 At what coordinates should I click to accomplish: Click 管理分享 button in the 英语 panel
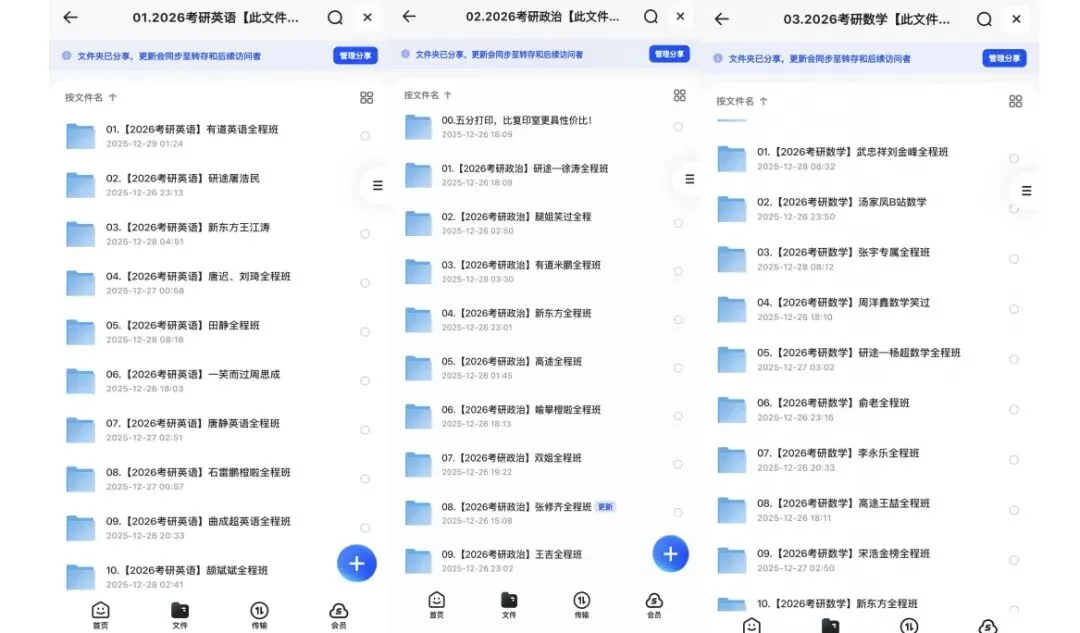coord(355,56)
